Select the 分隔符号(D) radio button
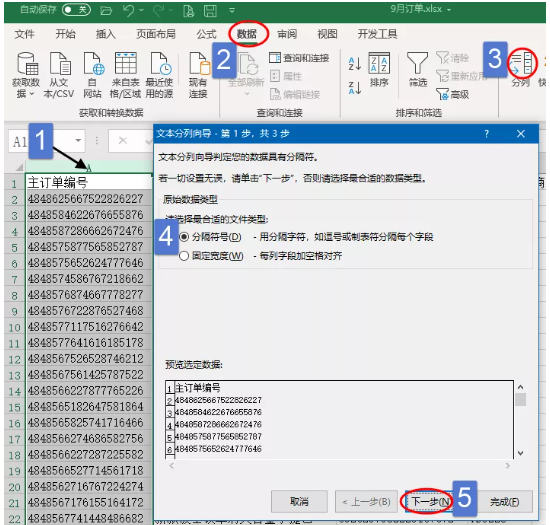Screen dimensions: 550x525 pyautogui.click(x=184, y=237)
